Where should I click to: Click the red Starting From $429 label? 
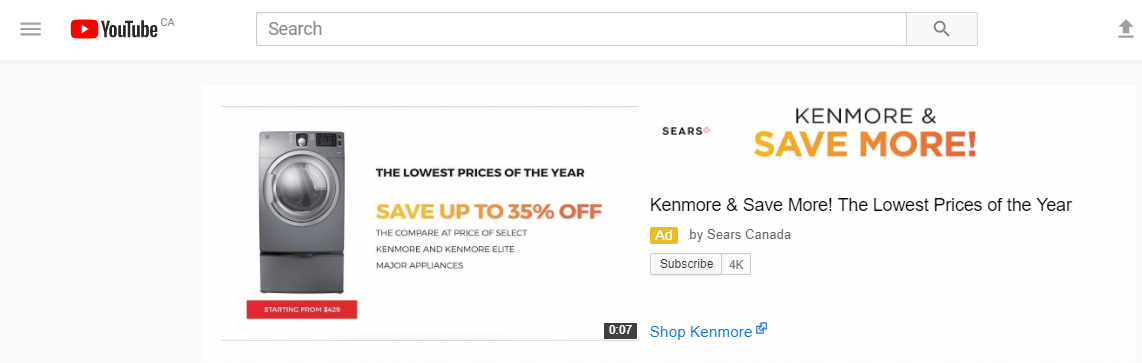(302, 310)
